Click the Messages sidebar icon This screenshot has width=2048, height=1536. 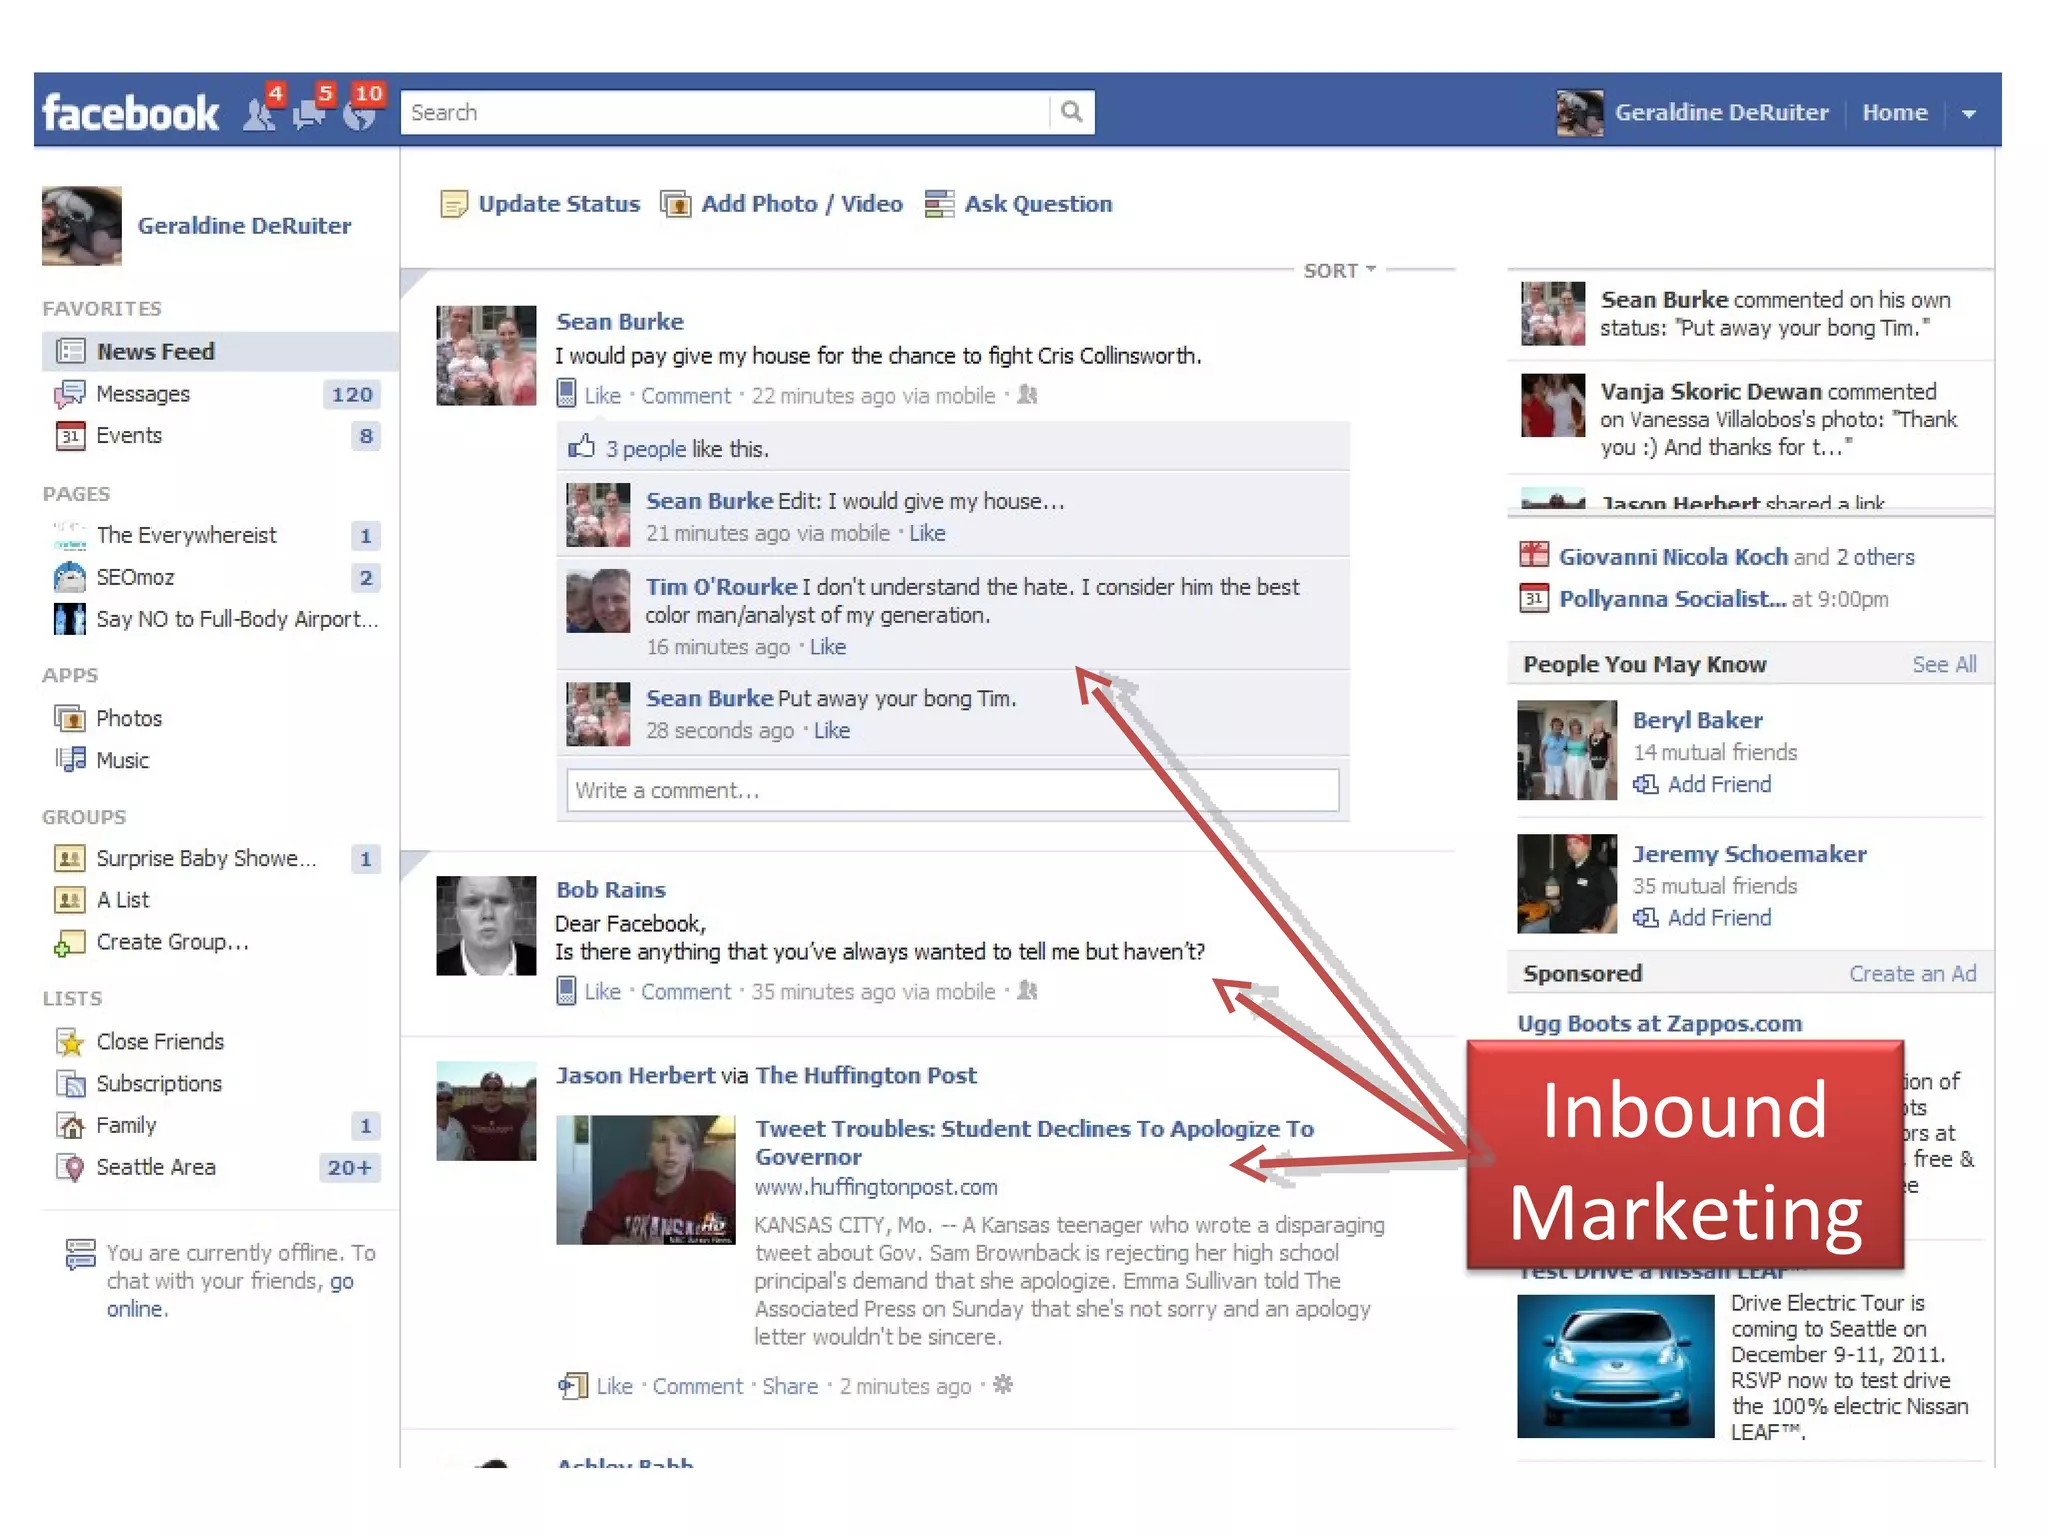click(x=70, y=394)
